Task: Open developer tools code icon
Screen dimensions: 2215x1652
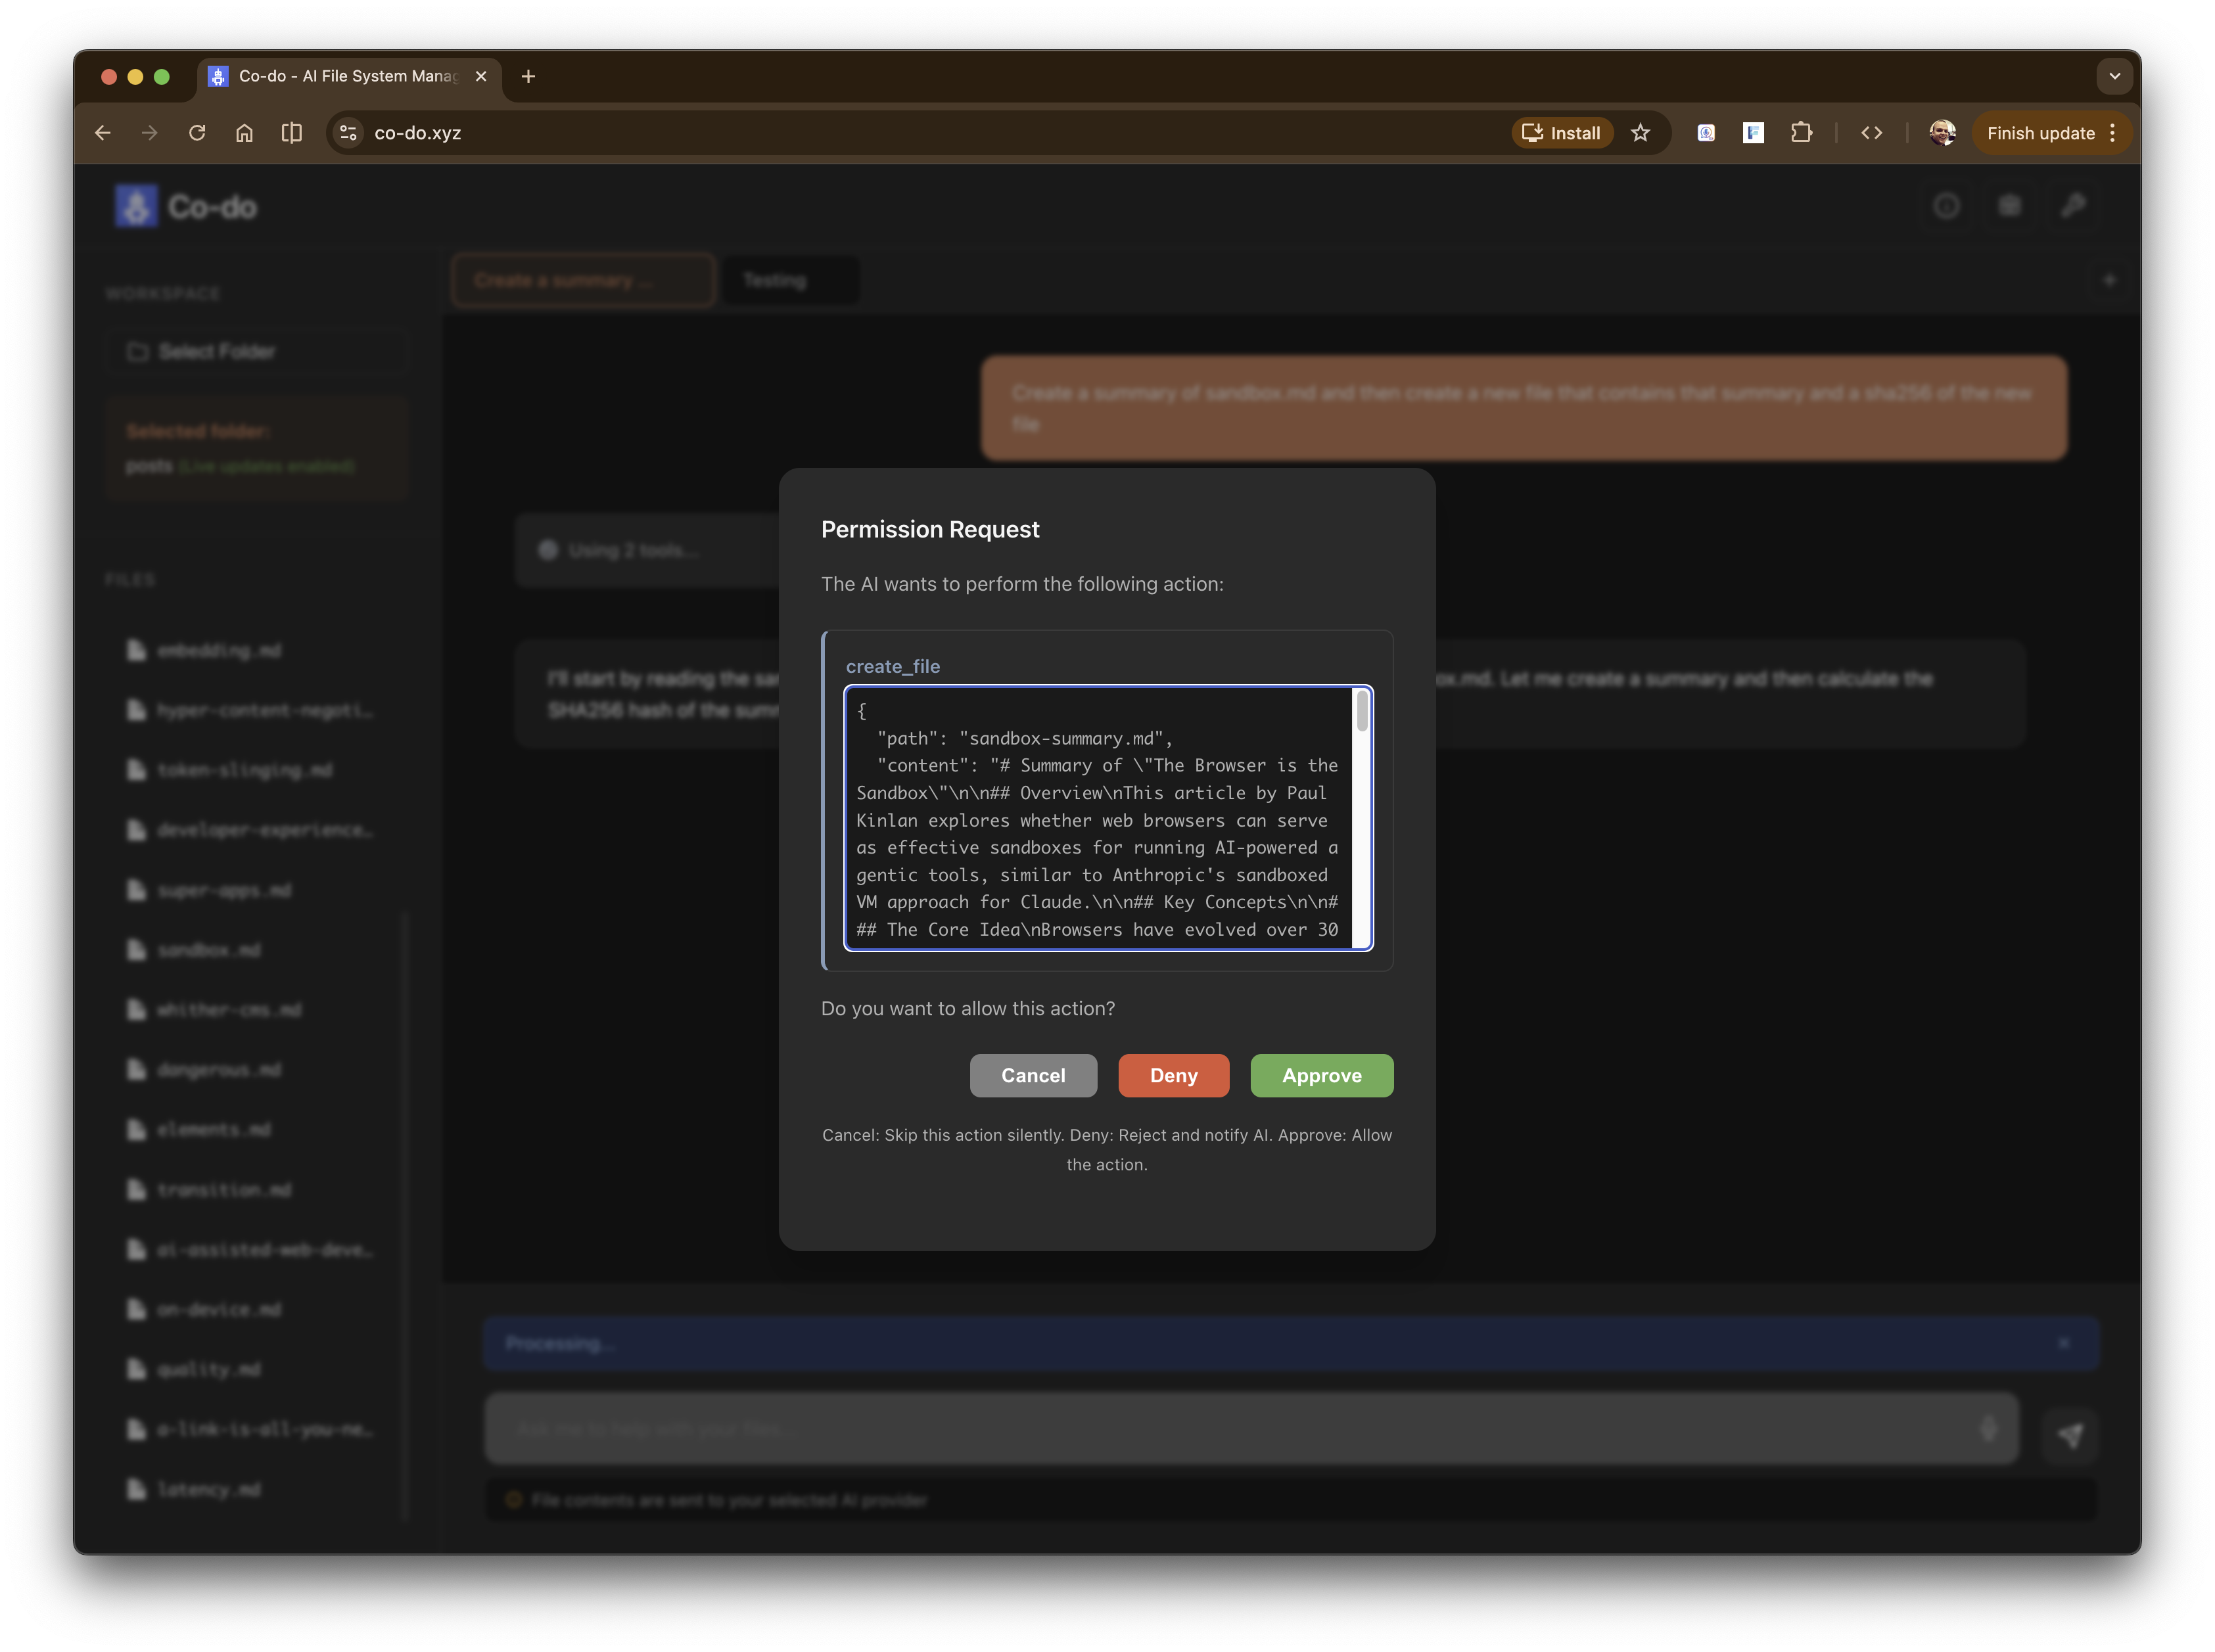Action: [x=1871, y=133]
